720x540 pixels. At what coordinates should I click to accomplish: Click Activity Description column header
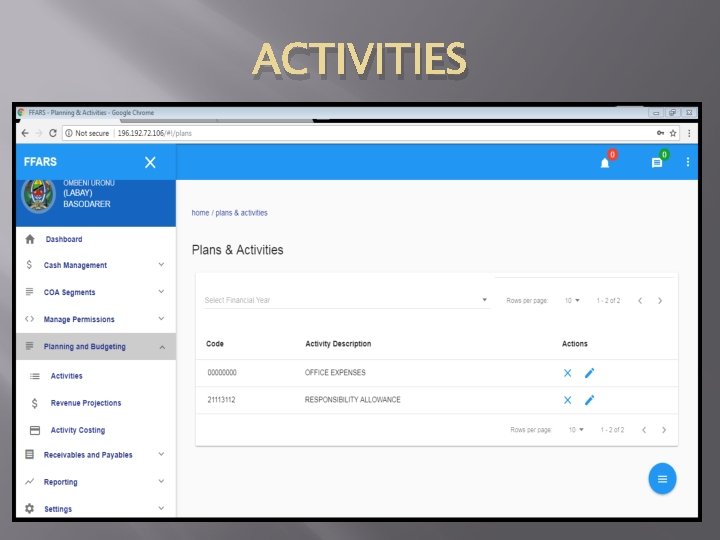[338, 343]
